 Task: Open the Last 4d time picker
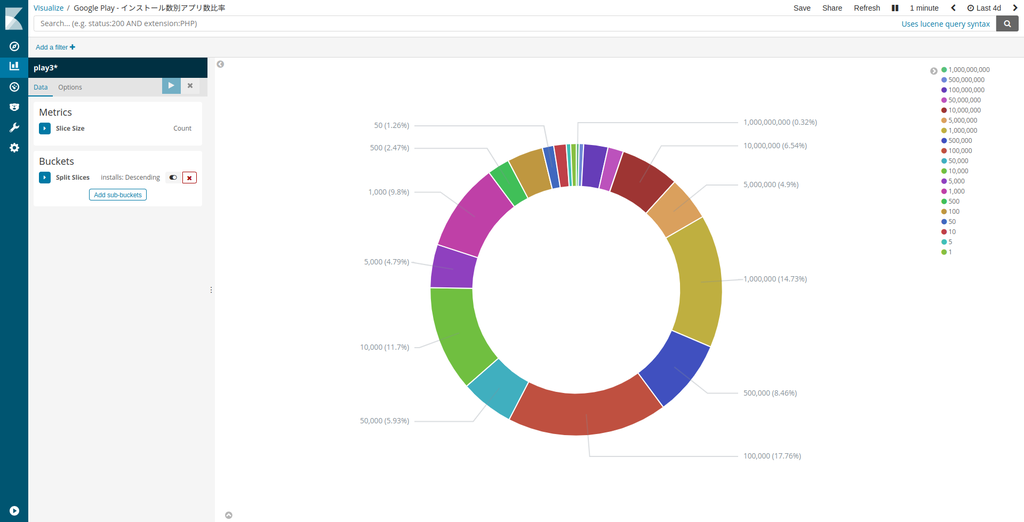coord(984,8)
